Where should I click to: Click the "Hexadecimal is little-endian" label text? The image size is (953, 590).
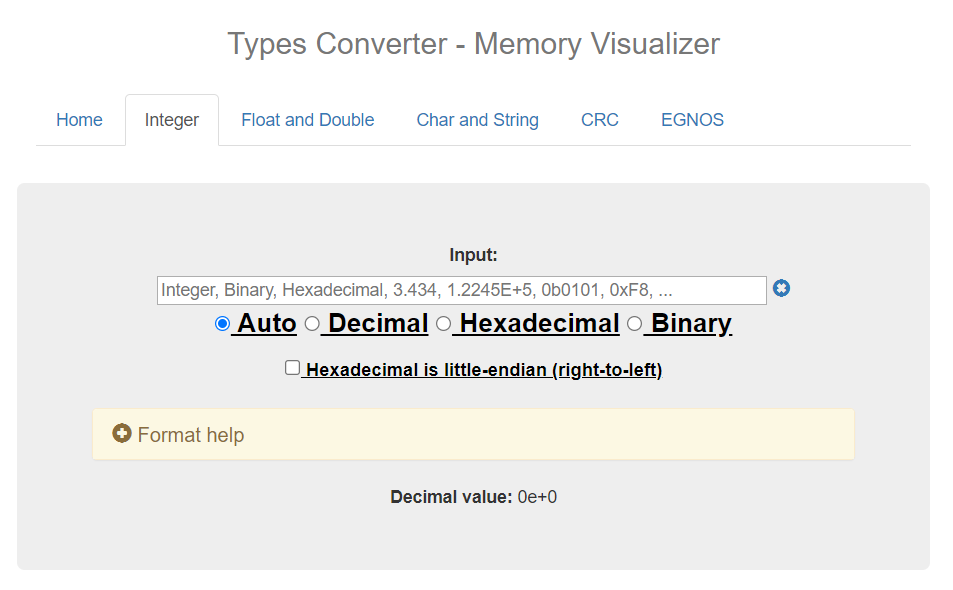click(483, 370)
